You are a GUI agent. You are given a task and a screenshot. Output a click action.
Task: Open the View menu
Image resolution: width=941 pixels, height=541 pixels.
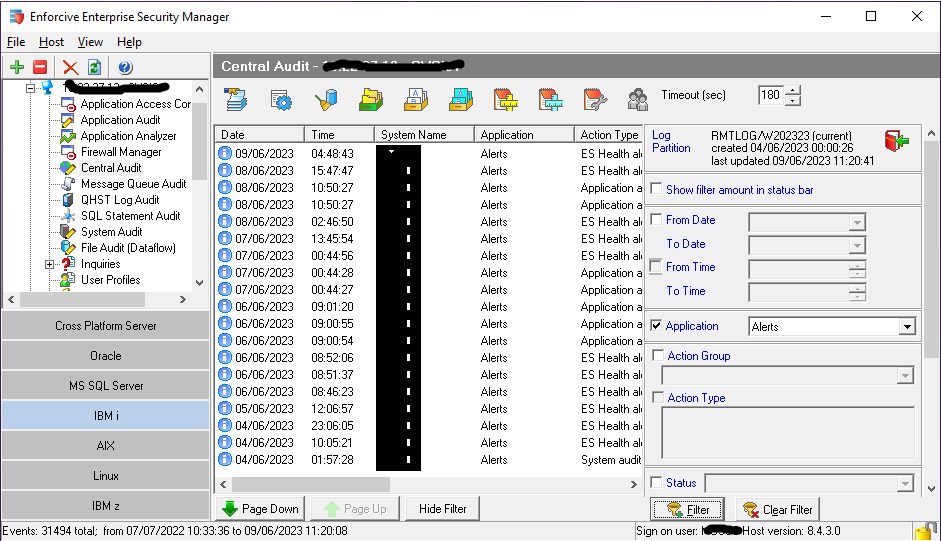90,42
